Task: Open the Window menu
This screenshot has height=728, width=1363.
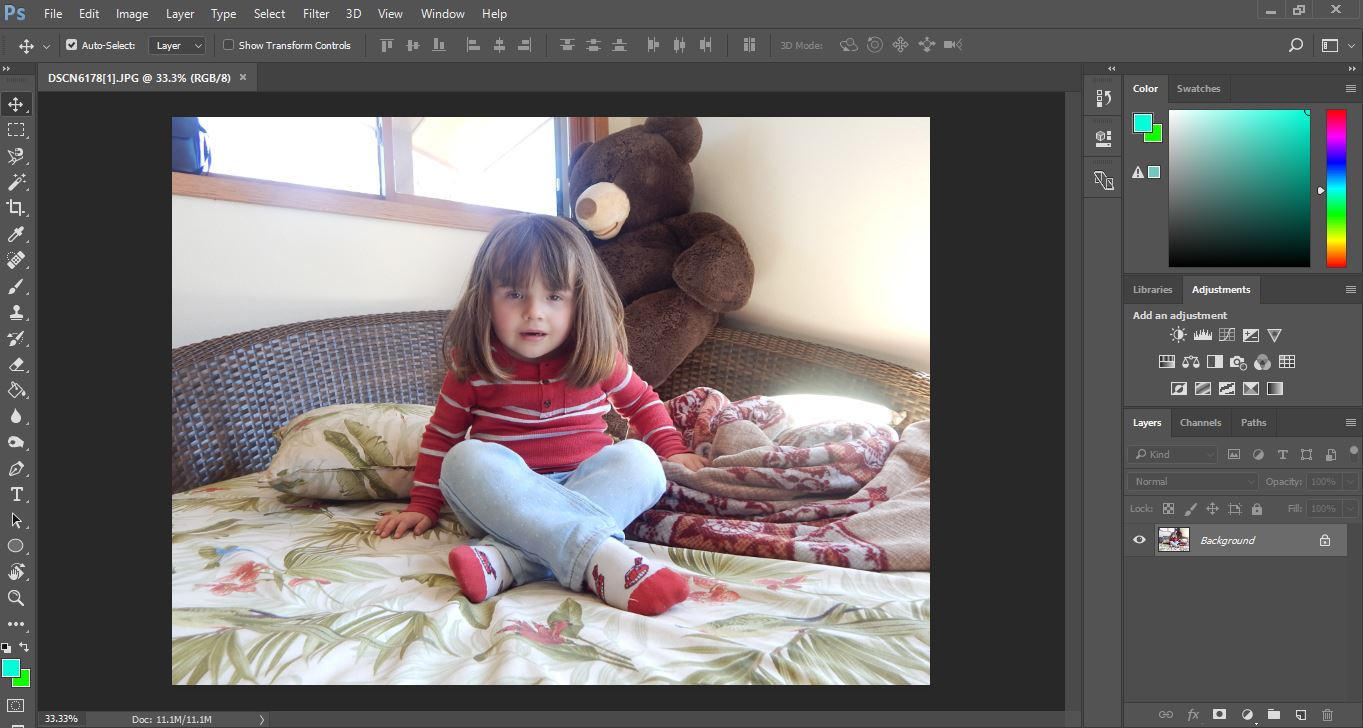Action: point(442,14)
